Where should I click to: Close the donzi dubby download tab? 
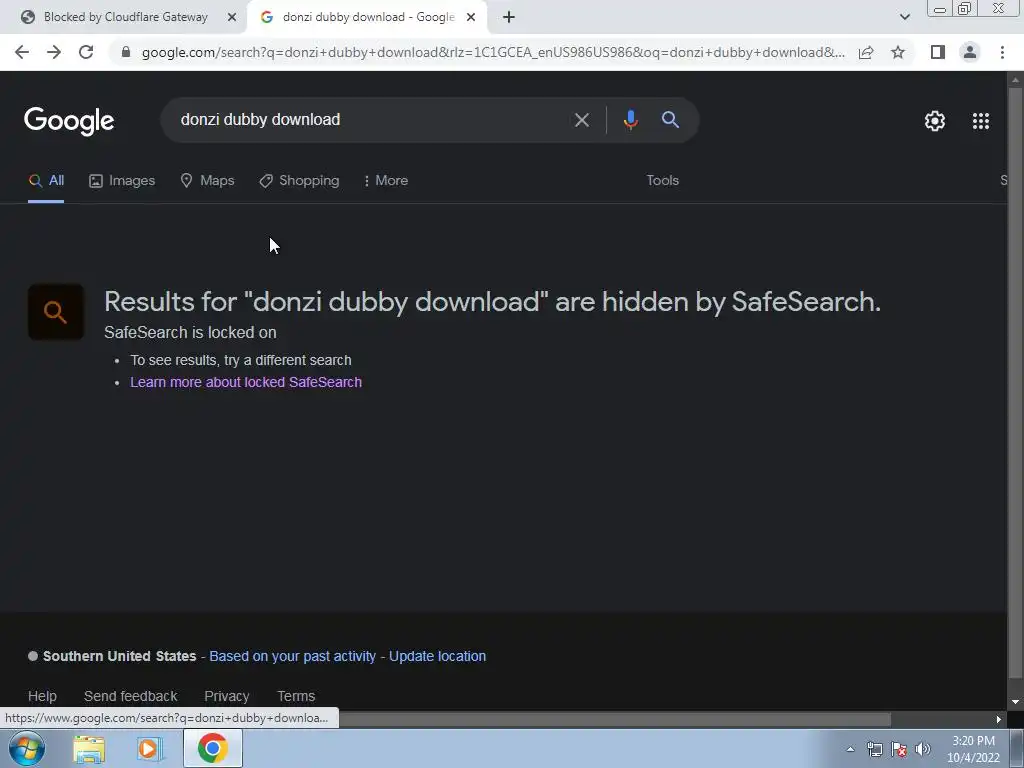click(471, 18)
